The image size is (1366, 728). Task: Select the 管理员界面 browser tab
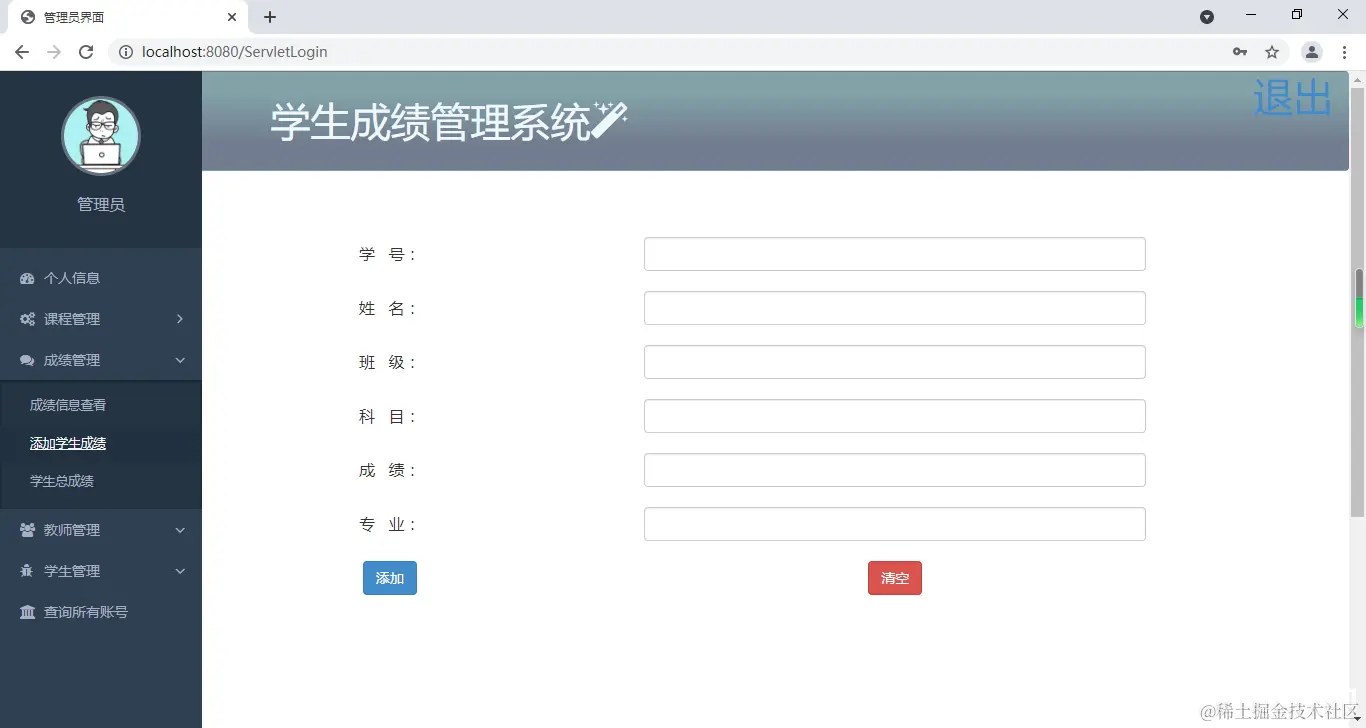coord(130,17)
